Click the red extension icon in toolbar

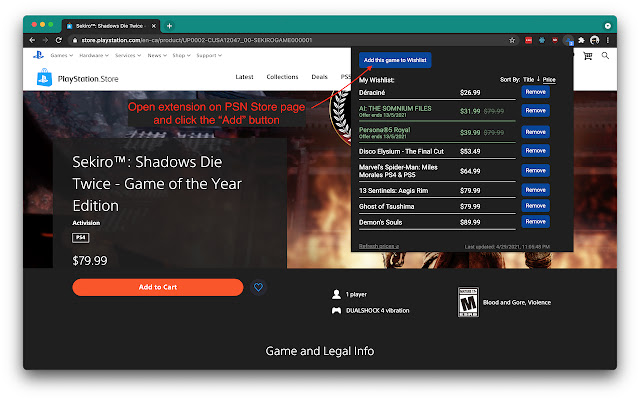coord(528,40)
